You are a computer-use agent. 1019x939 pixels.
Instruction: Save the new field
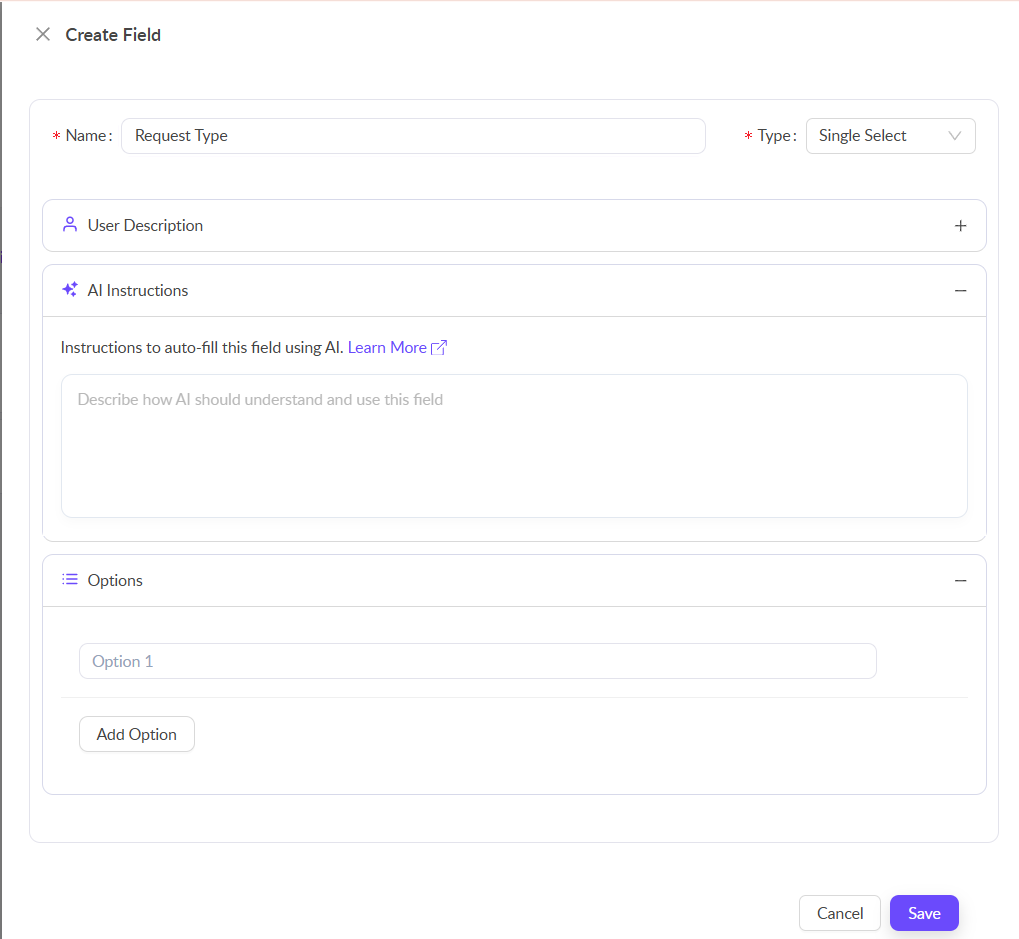coord(924,913)
